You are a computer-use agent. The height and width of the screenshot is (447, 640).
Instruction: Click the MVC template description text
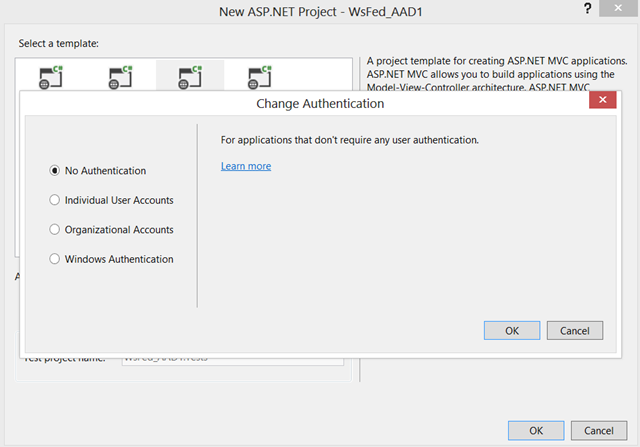coord(497,74)
